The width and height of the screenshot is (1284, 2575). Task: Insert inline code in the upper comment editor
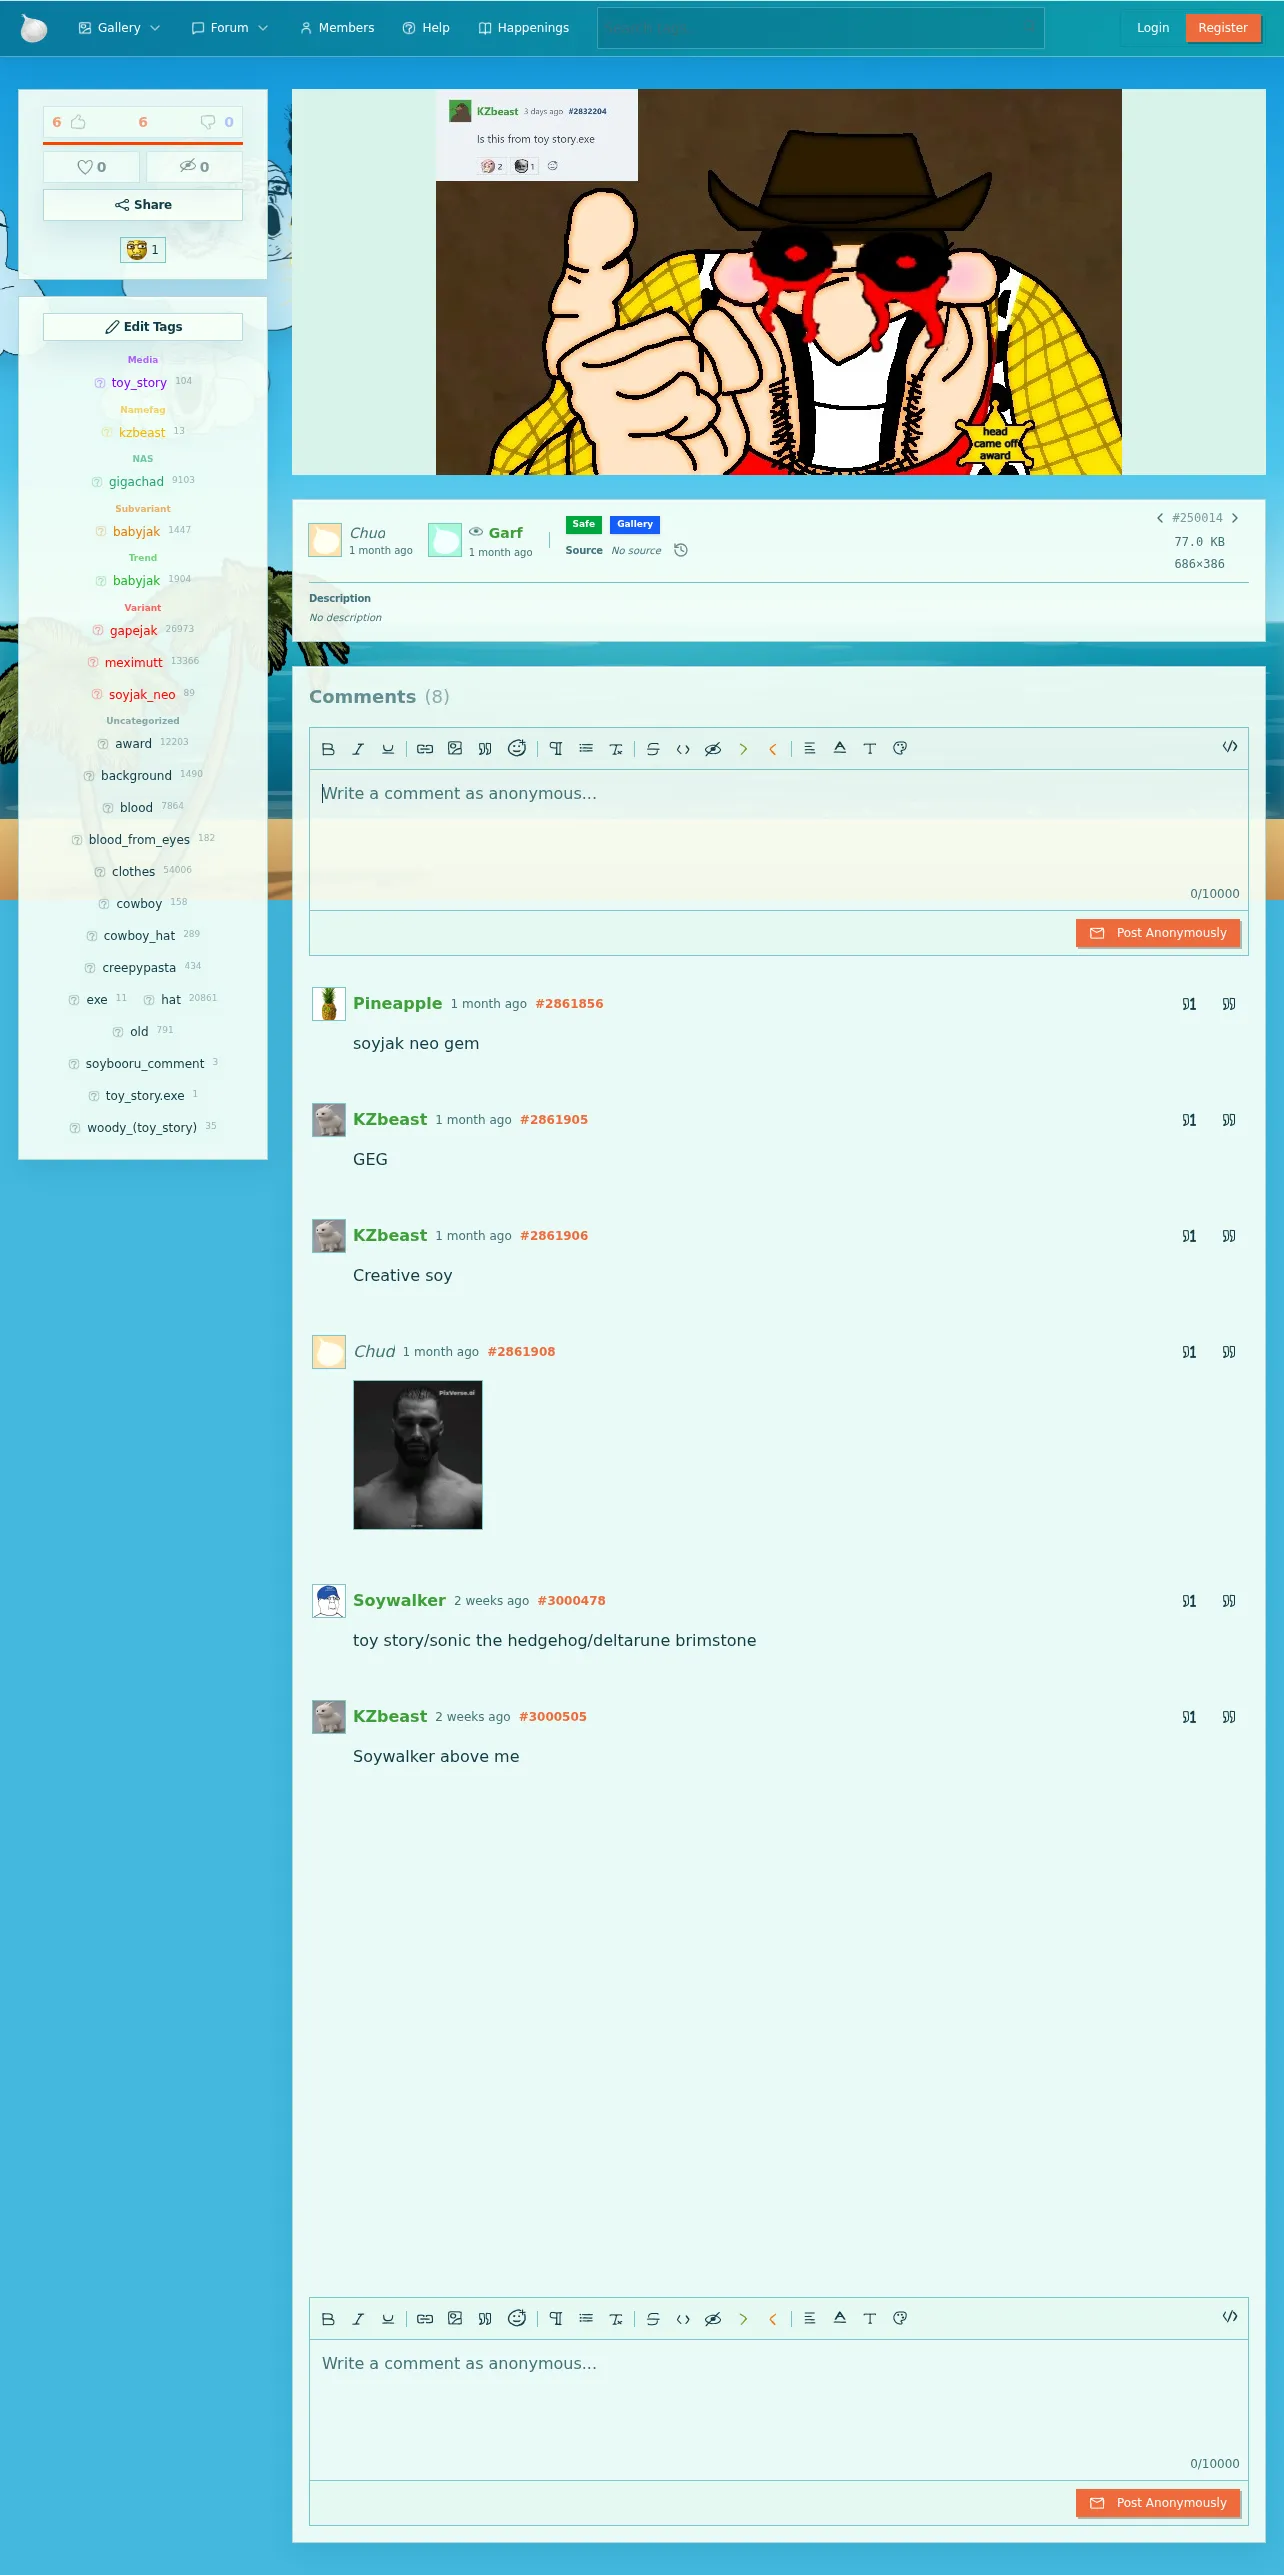(683, 749)
